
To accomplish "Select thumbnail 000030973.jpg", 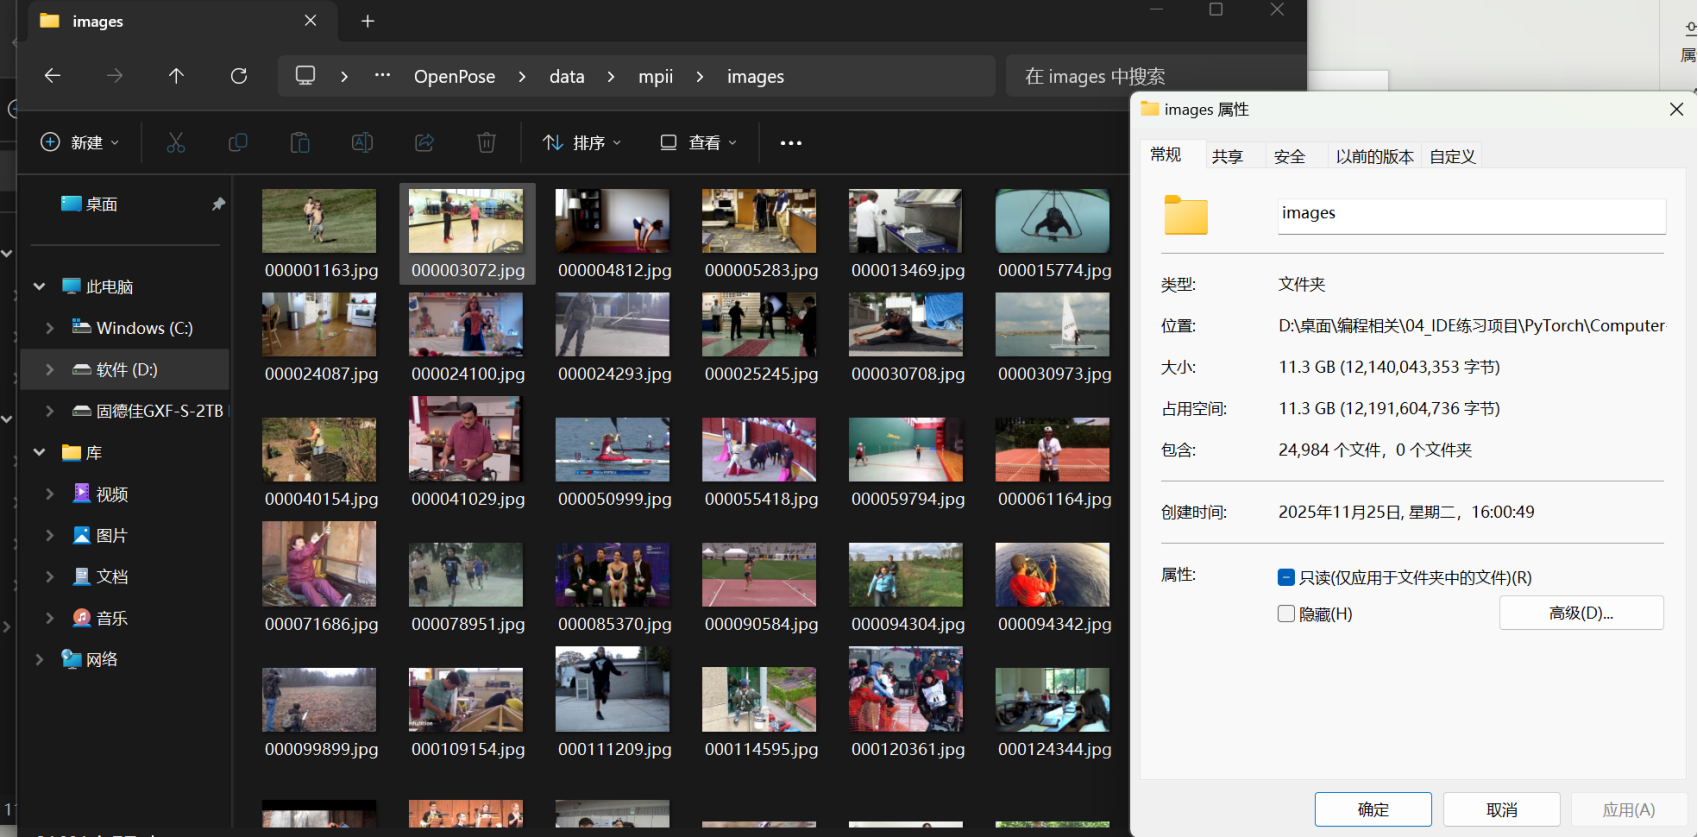I will click(x=1054, y=338).
